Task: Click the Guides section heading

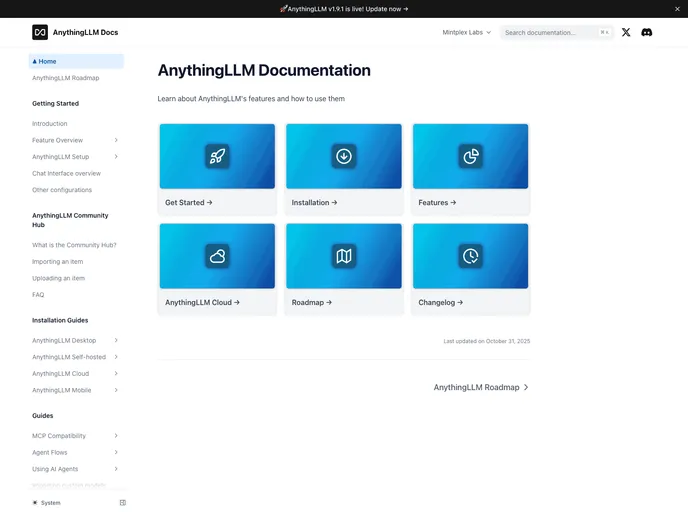Action: [43, 415]
